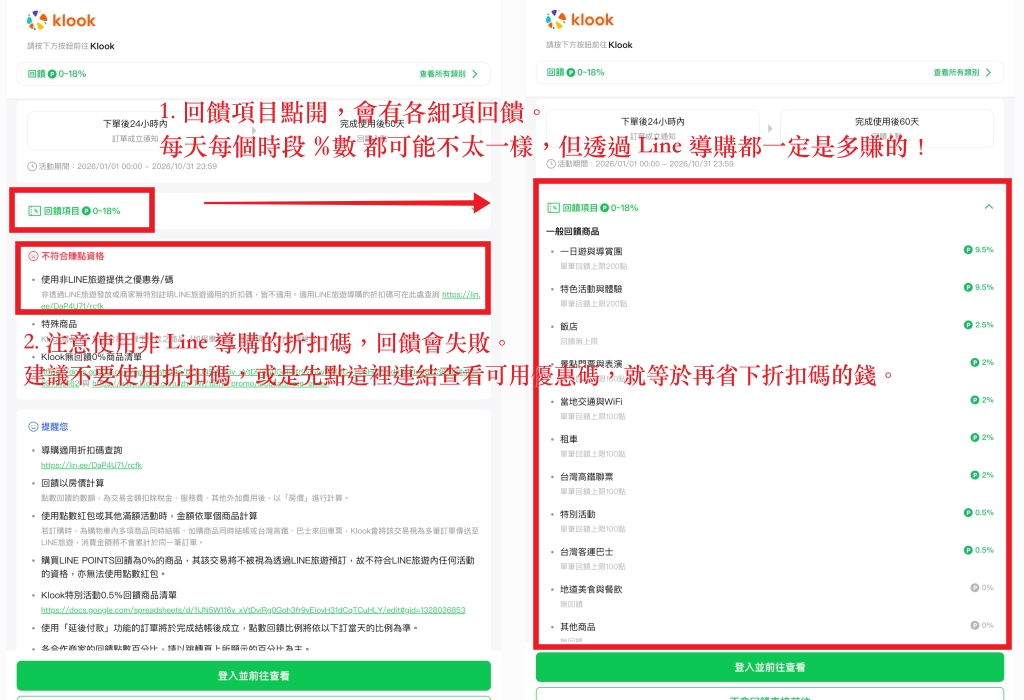The width and height of the screenshot is (1024, 700).
Task: Click the P icon on the 一日遊與導賞團 row
Action: click(968, 249)
